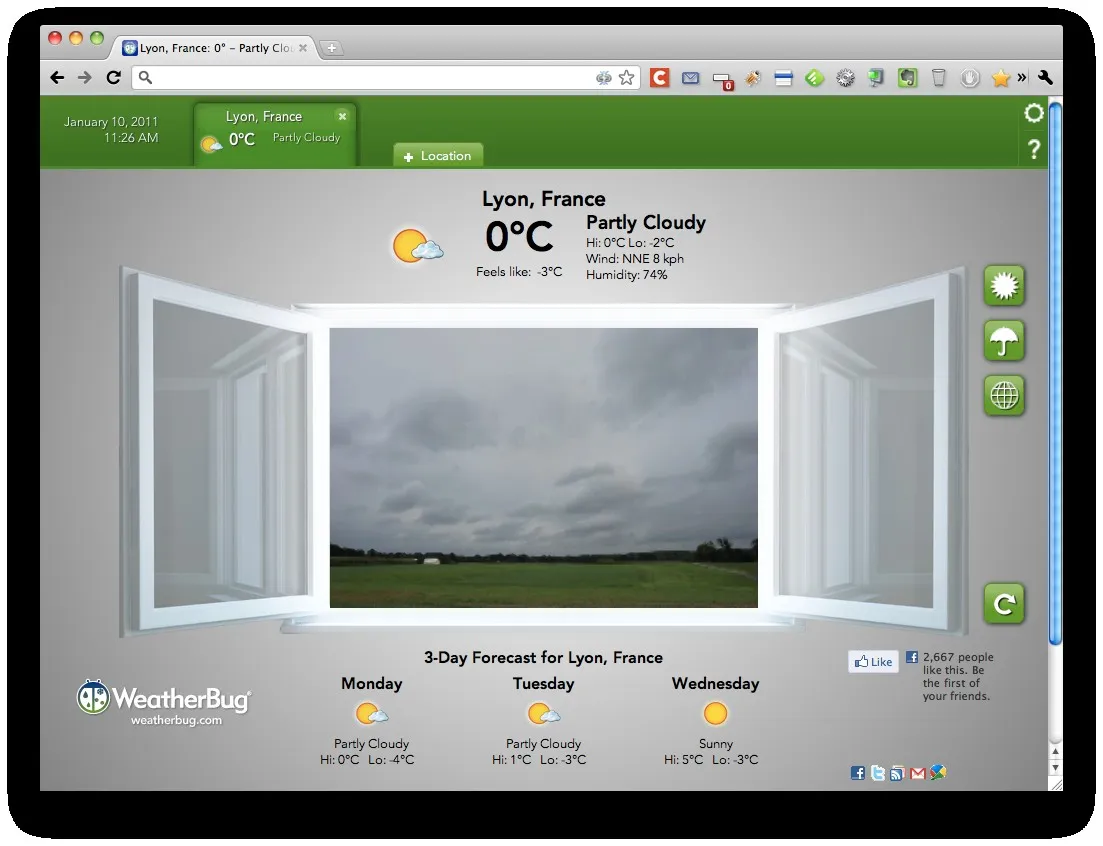Screen dimensions: 1103x846
Task: Share via the Google Buzz icon
Action: coord(938,772)
